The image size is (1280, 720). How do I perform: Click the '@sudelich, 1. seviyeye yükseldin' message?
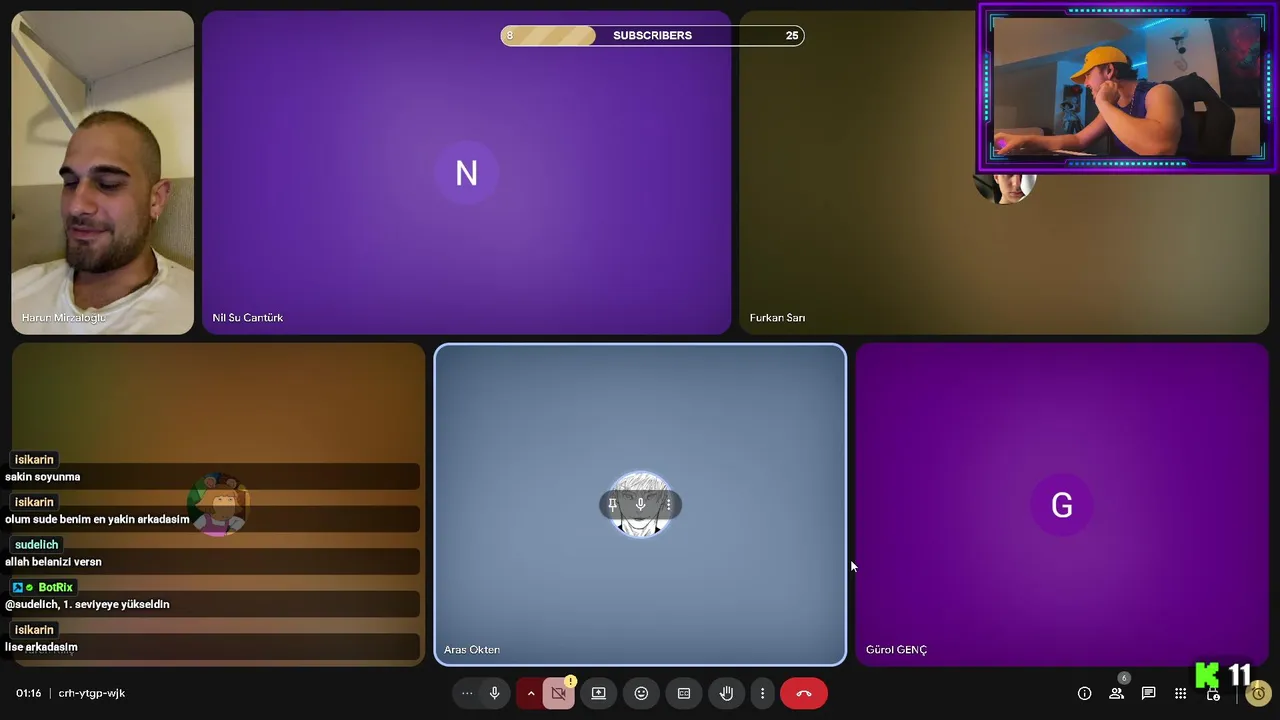[x=87, y=604]
